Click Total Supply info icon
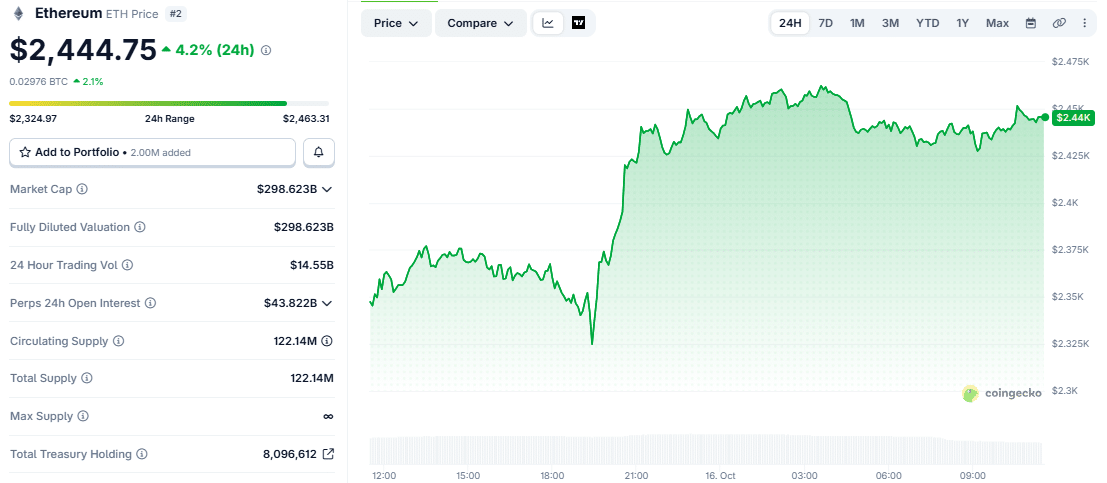This screenshot has height=483, width=1107. click(x=87, y=378)
